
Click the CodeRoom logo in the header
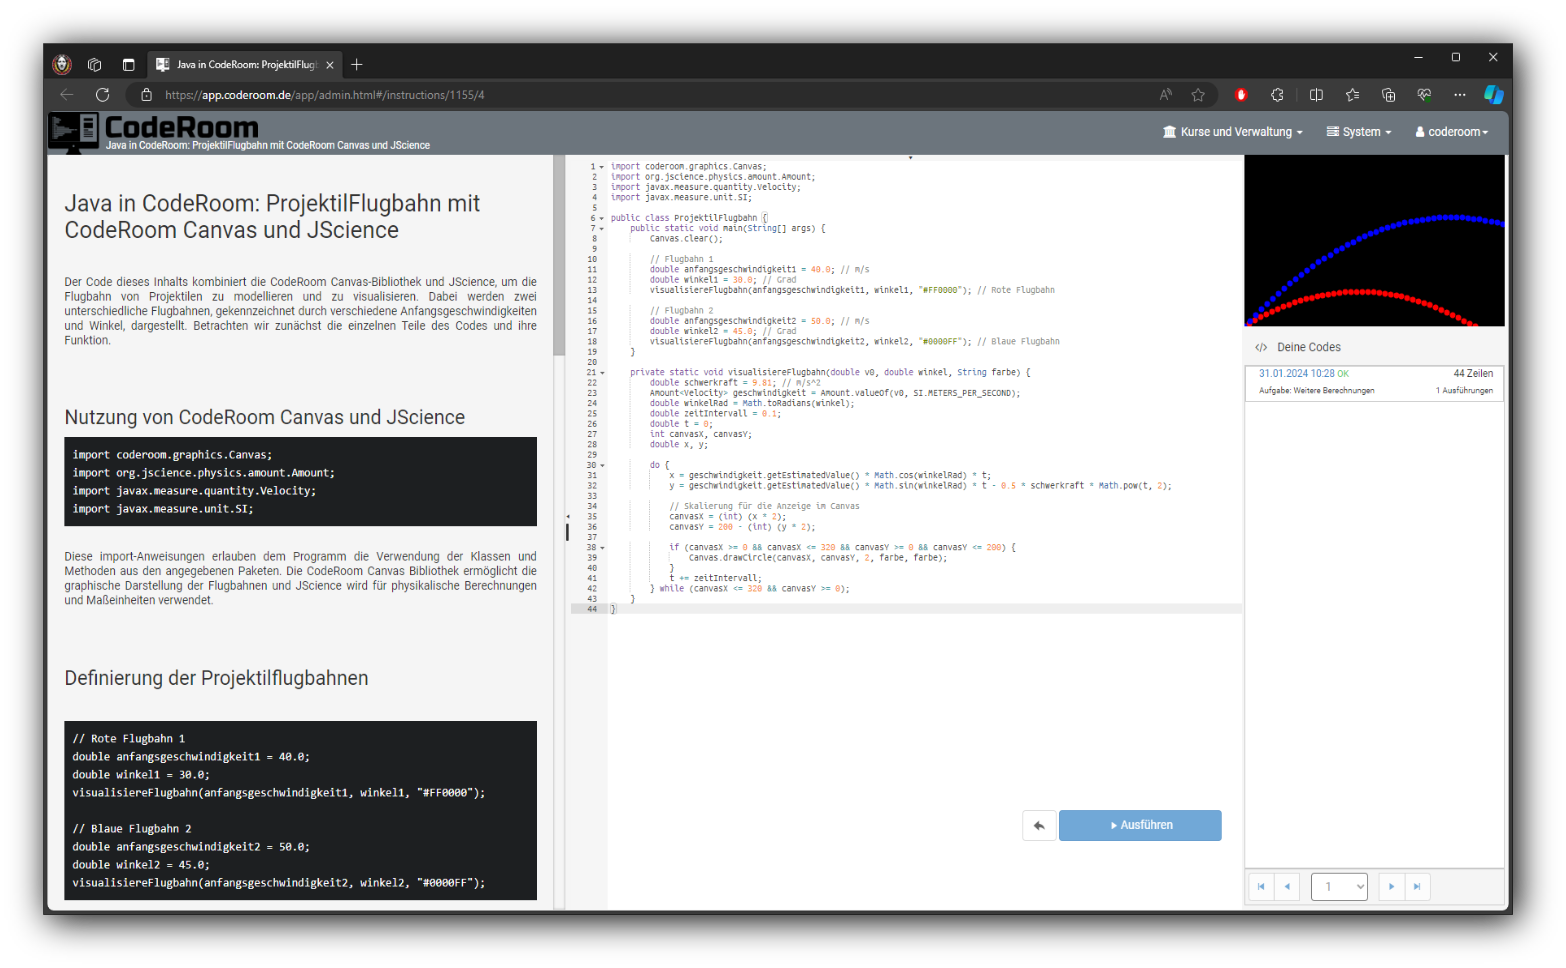[x=155, y=128]
